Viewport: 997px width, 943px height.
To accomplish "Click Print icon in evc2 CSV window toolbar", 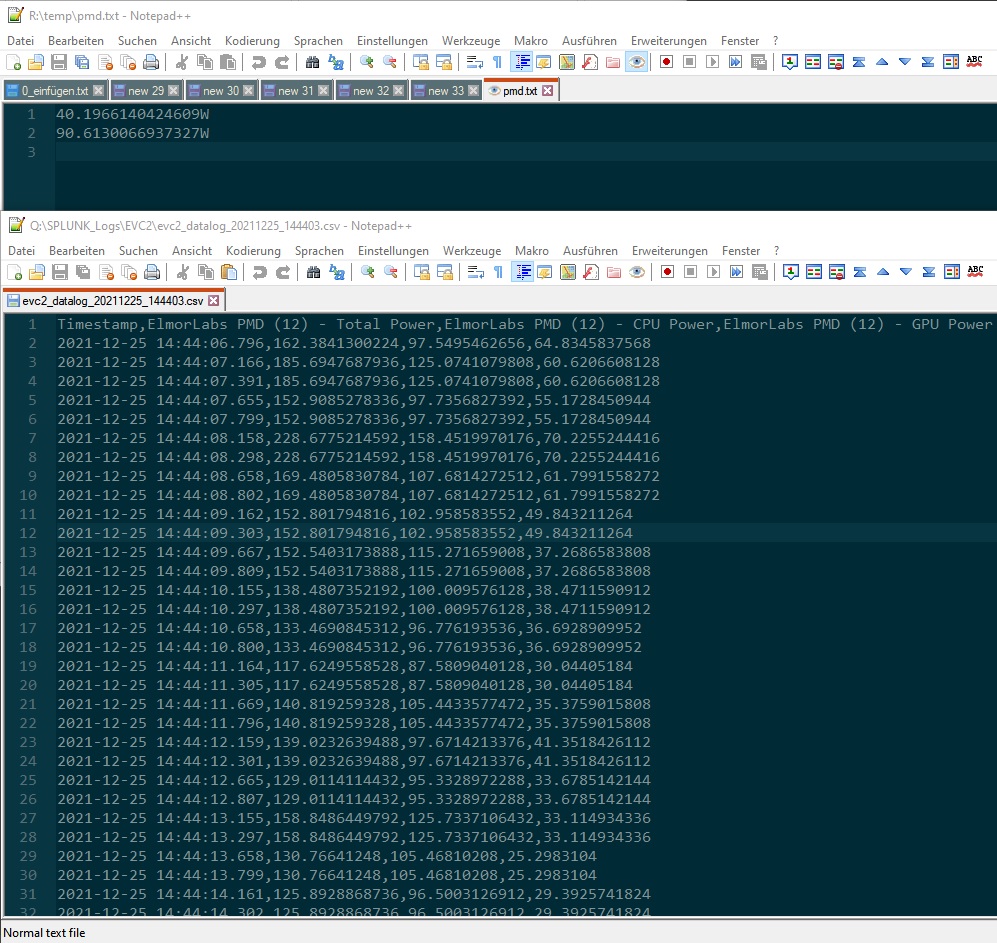I will tap(151, 272).
